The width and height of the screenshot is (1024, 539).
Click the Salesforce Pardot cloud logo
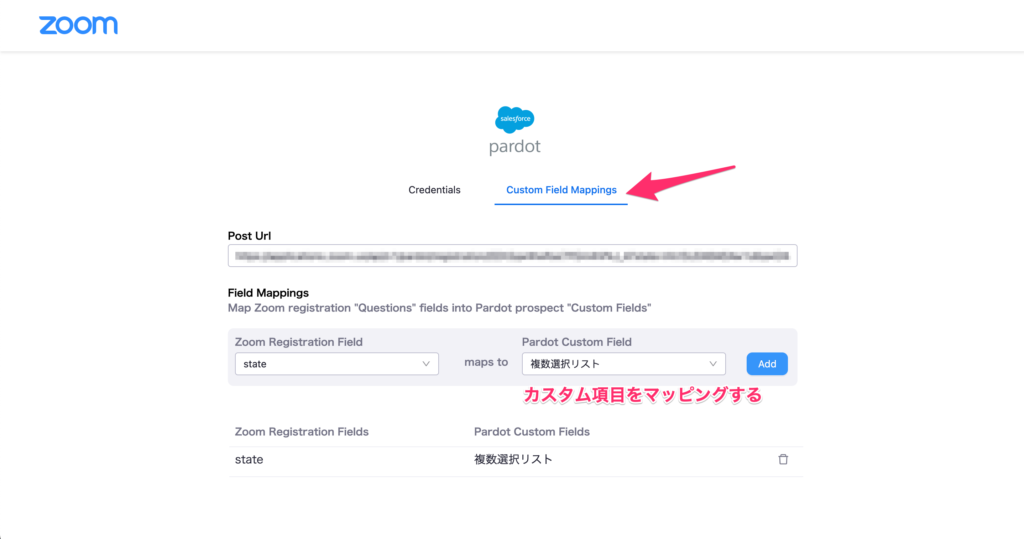coord(515,120)
